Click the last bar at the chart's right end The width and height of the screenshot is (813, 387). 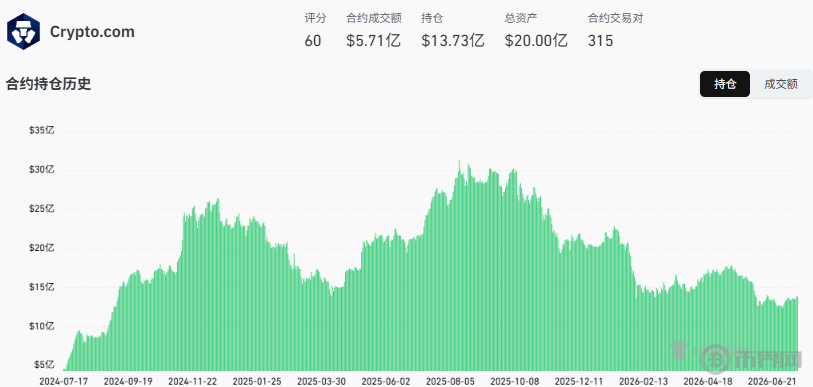(x=797, y=334)
